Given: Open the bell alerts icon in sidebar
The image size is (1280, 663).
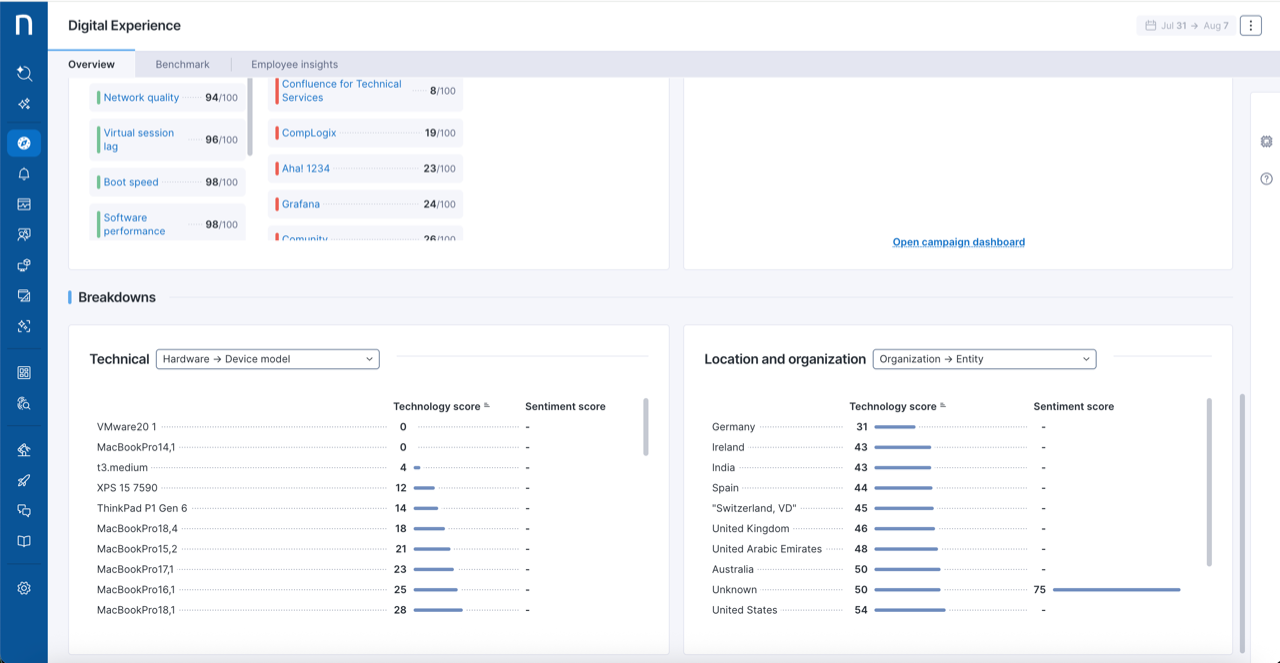Looking at the screenshot, I should 24,174.
